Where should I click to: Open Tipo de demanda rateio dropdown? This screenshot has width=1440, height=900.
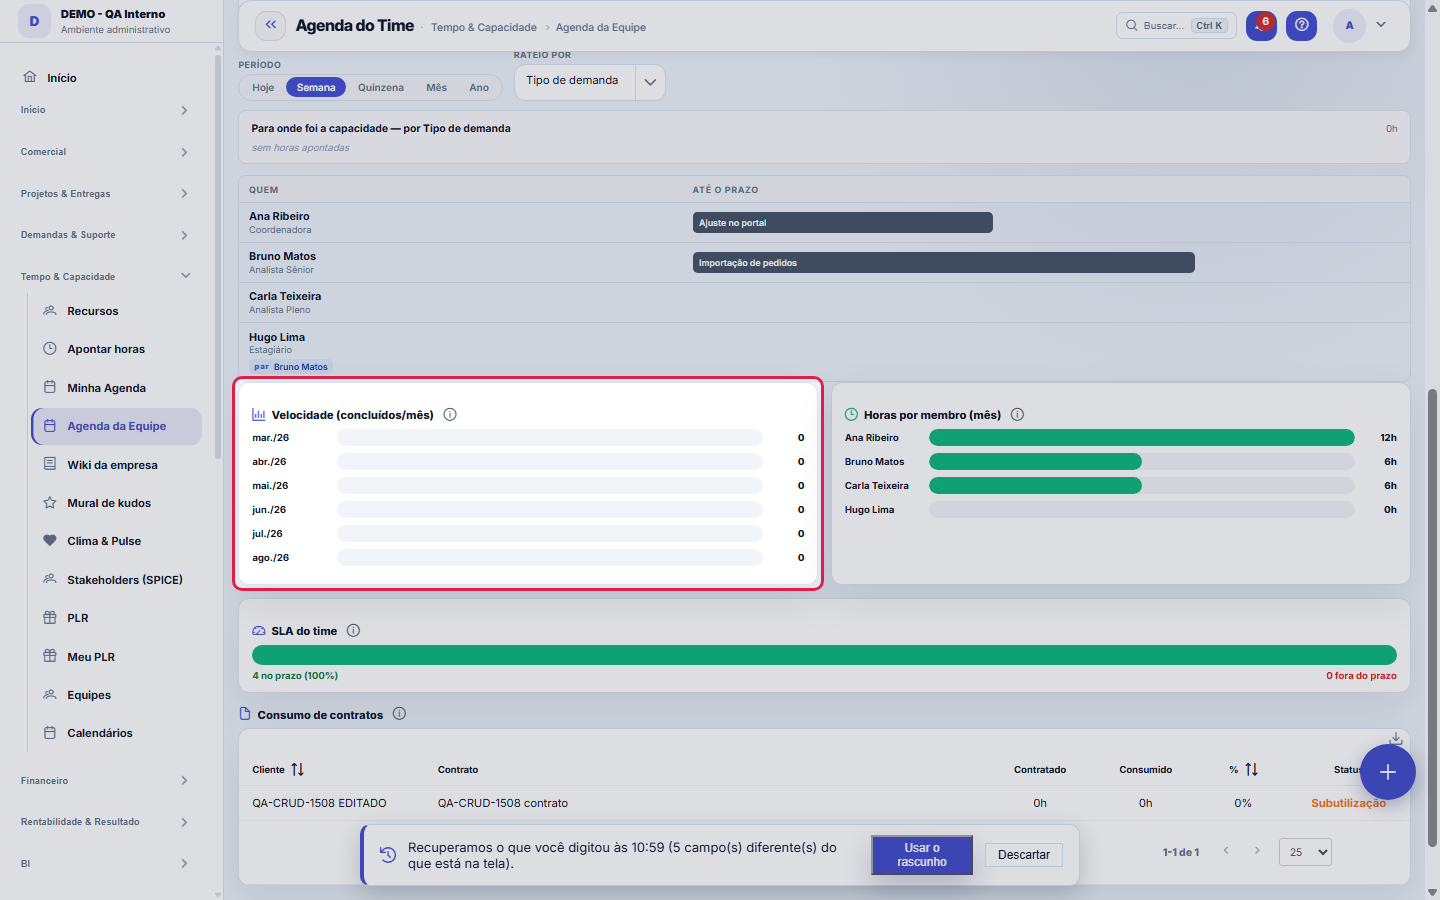pyautogui.click(x=589, y=82)
